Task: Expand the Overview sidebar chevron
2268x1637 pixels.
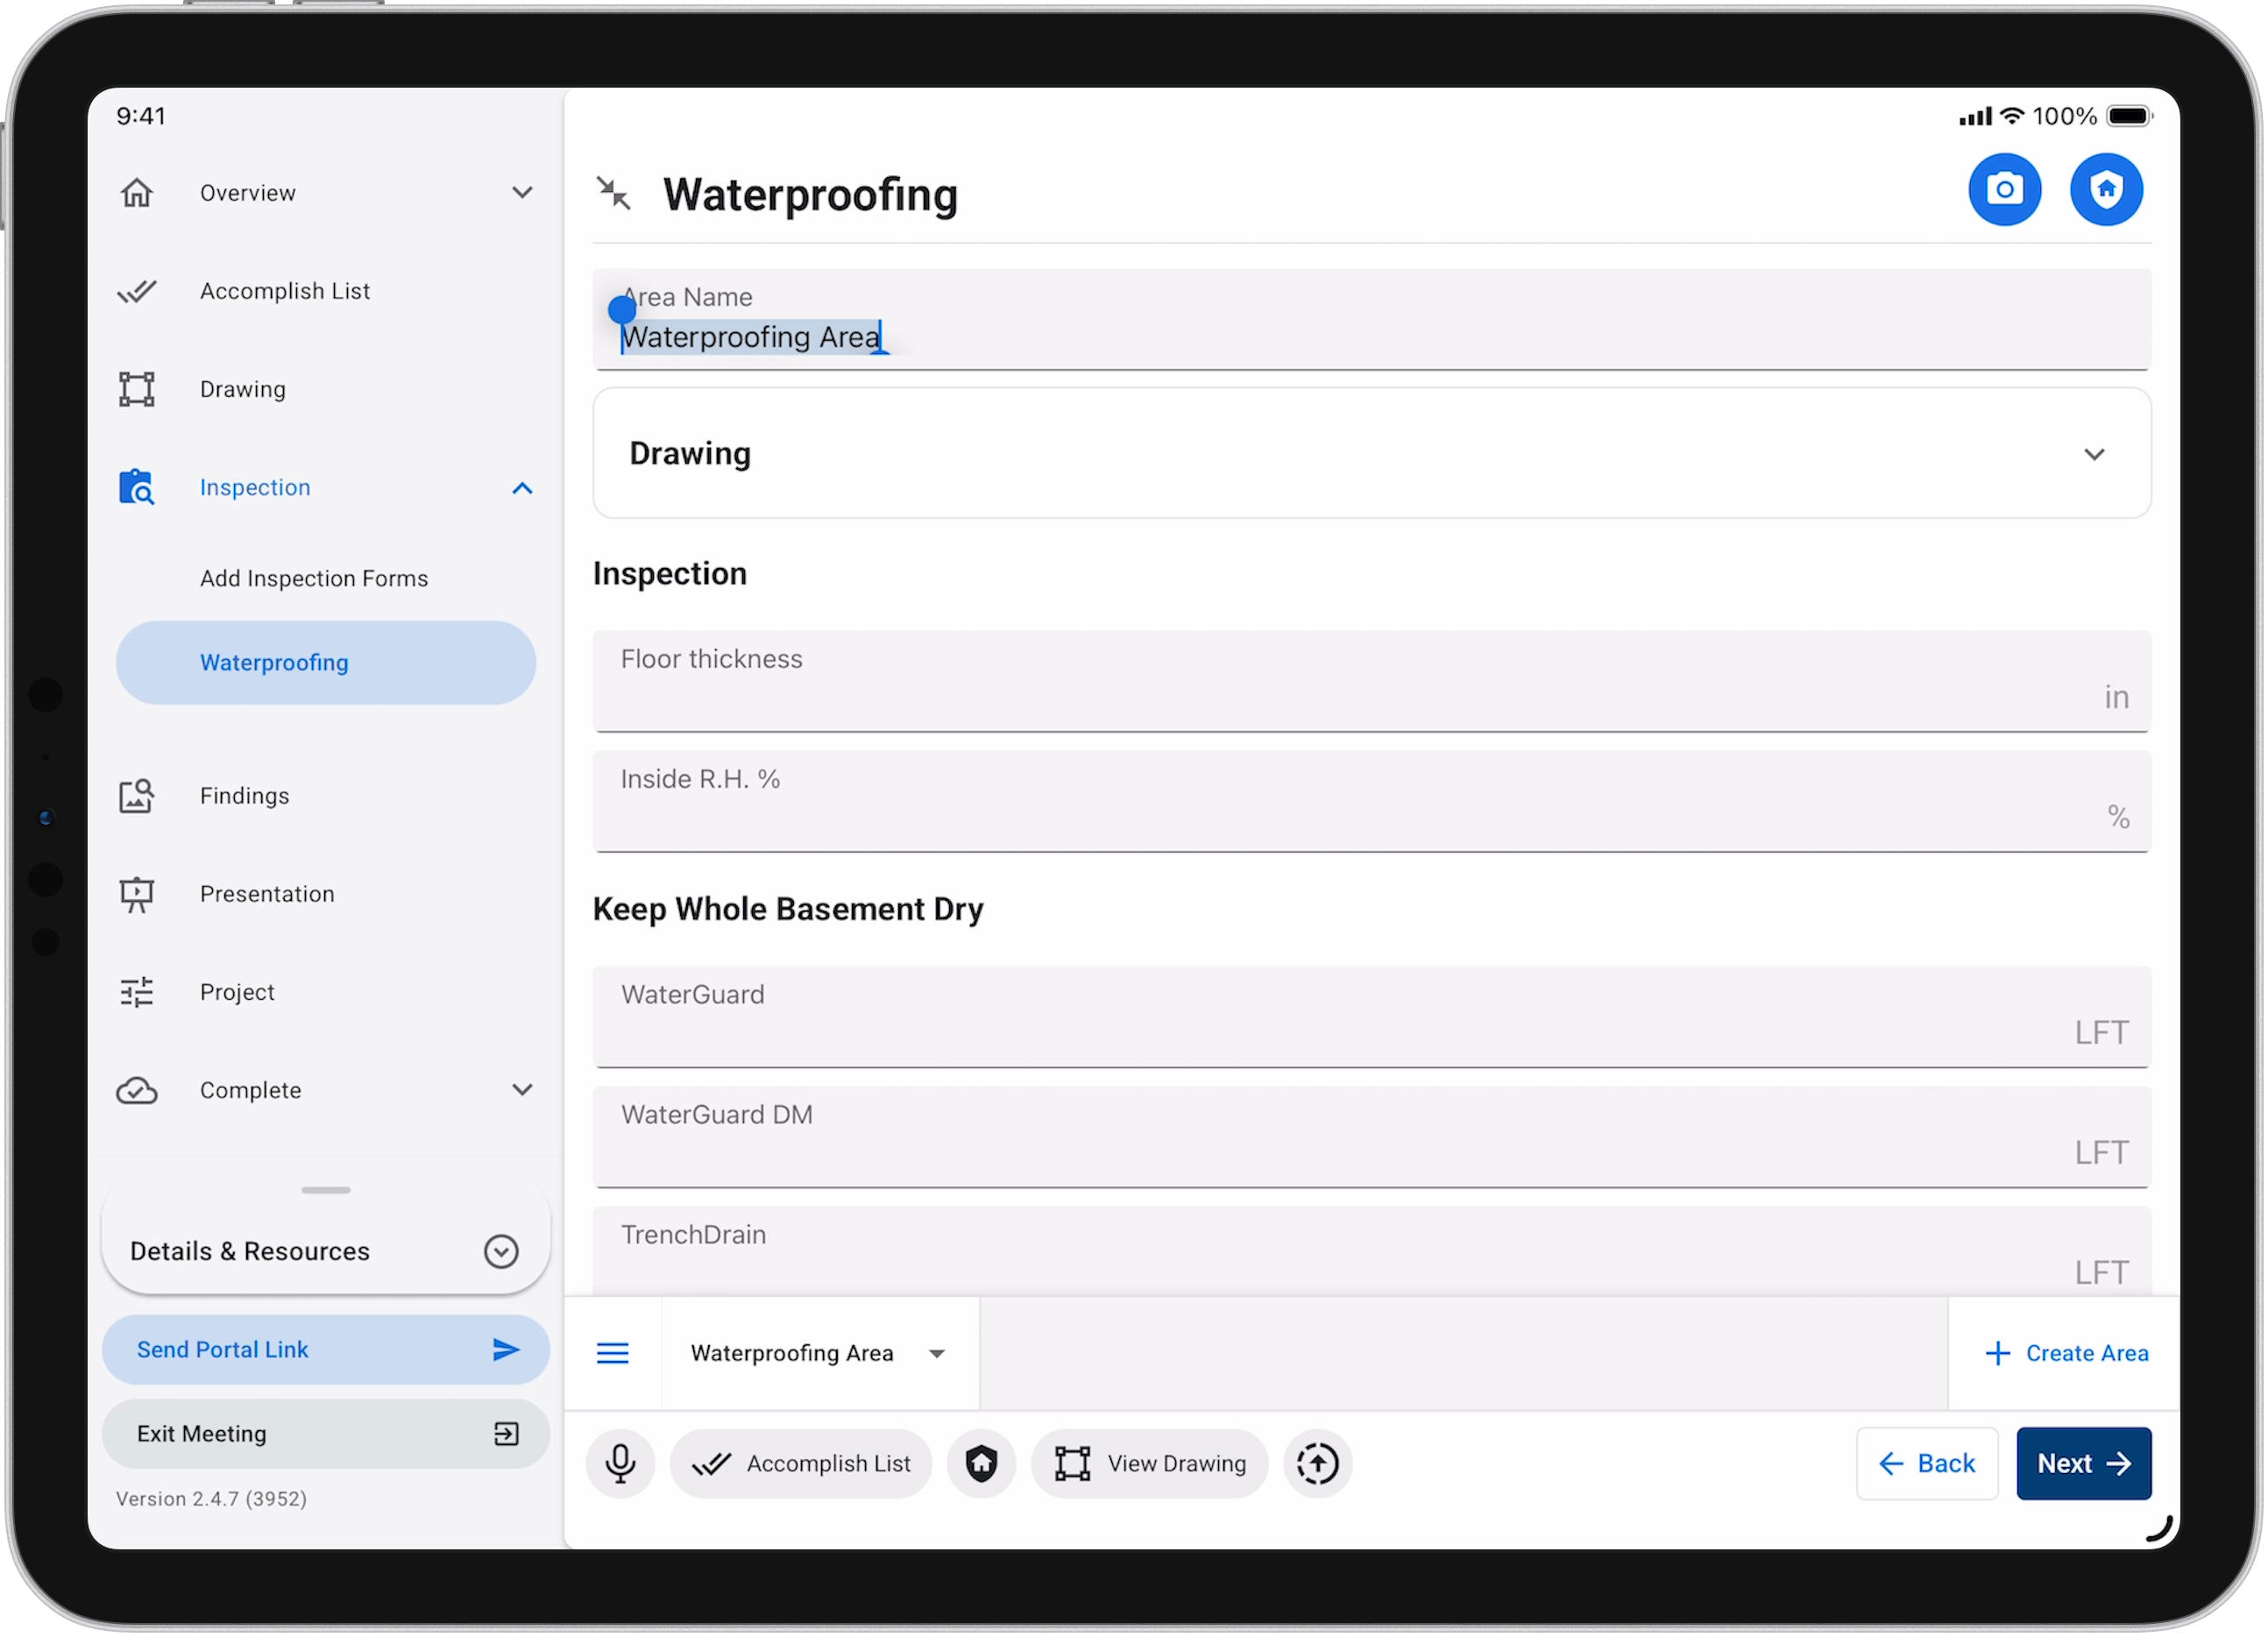Action: (522, 192)
